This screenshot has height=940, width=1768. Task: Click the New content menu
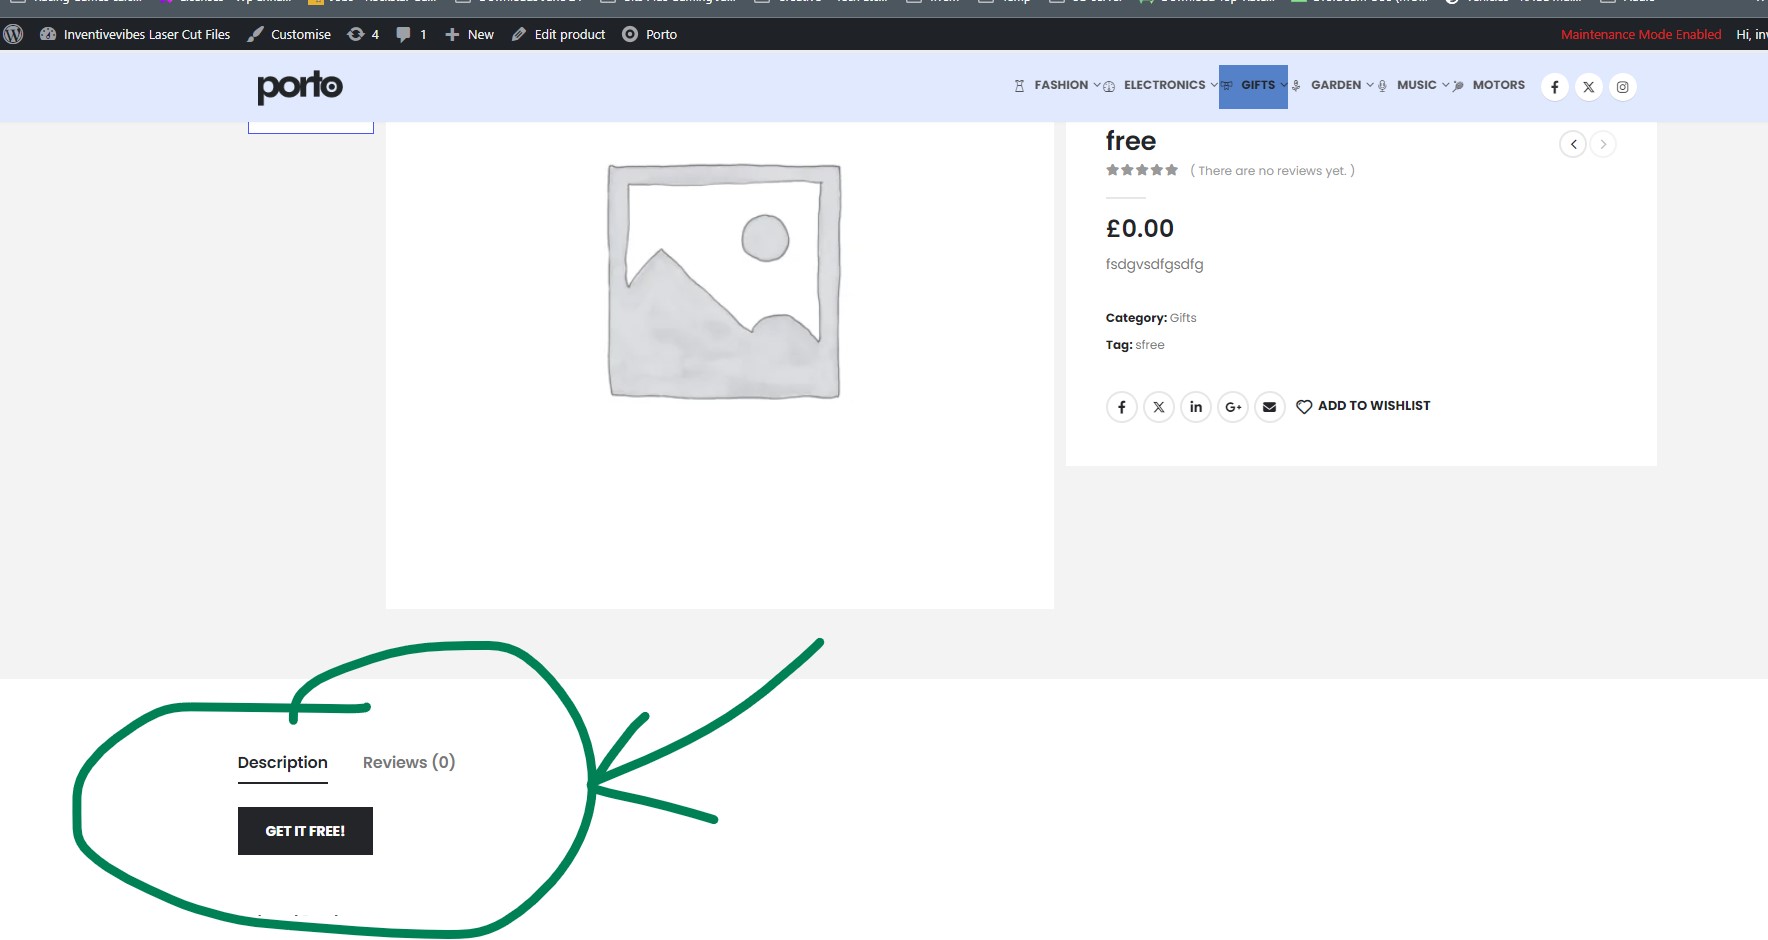pyautogui.click(x=470, y=34)
